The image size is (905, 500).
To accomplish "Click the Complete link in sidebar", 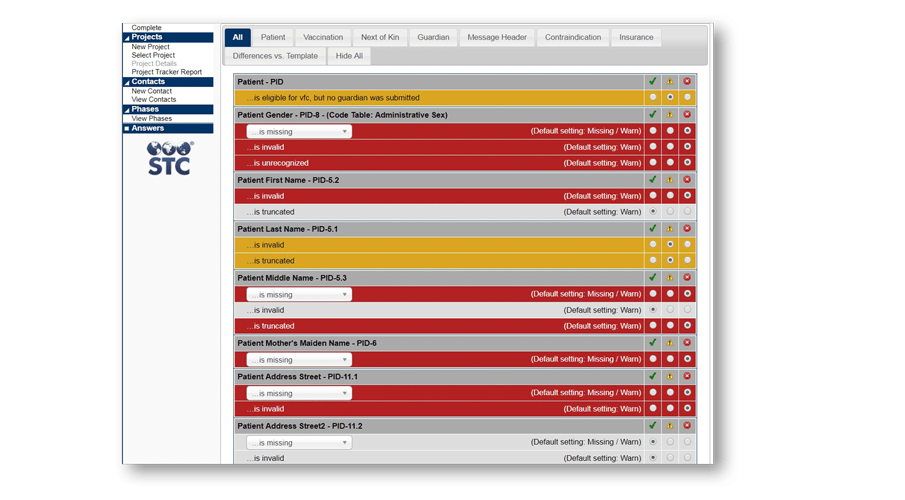I will pyautogui.click(x=147, y=28).
